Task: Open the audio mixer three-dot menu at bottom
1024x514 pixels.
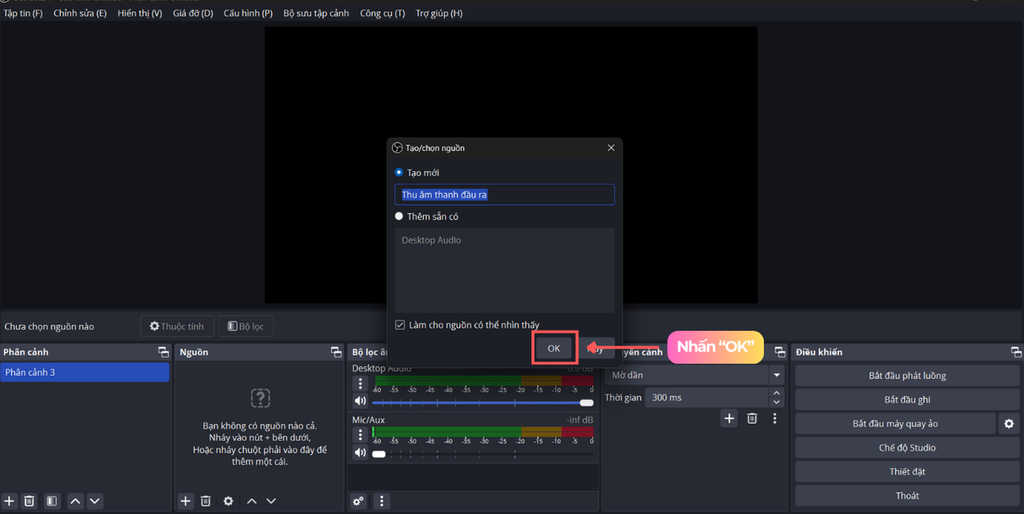Action: (x=381, y=501)
